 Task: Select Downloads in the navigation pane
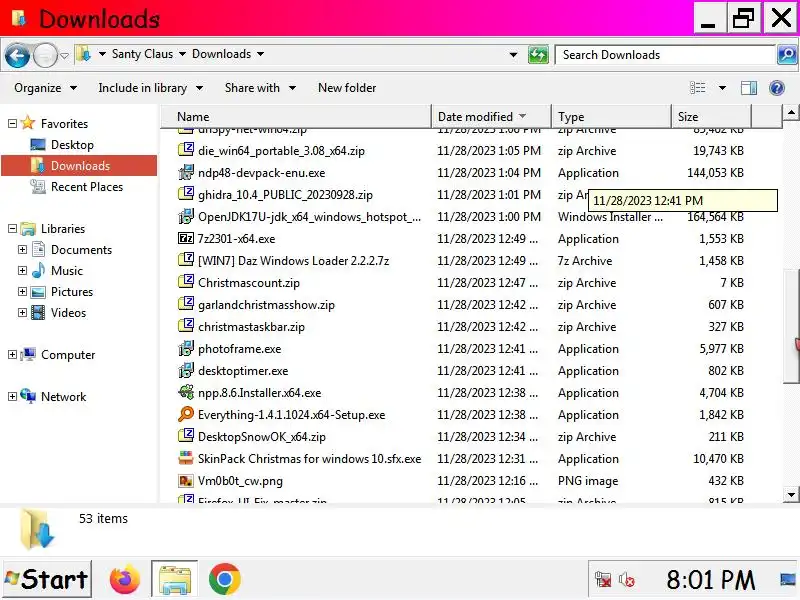[x=79, y=166]
